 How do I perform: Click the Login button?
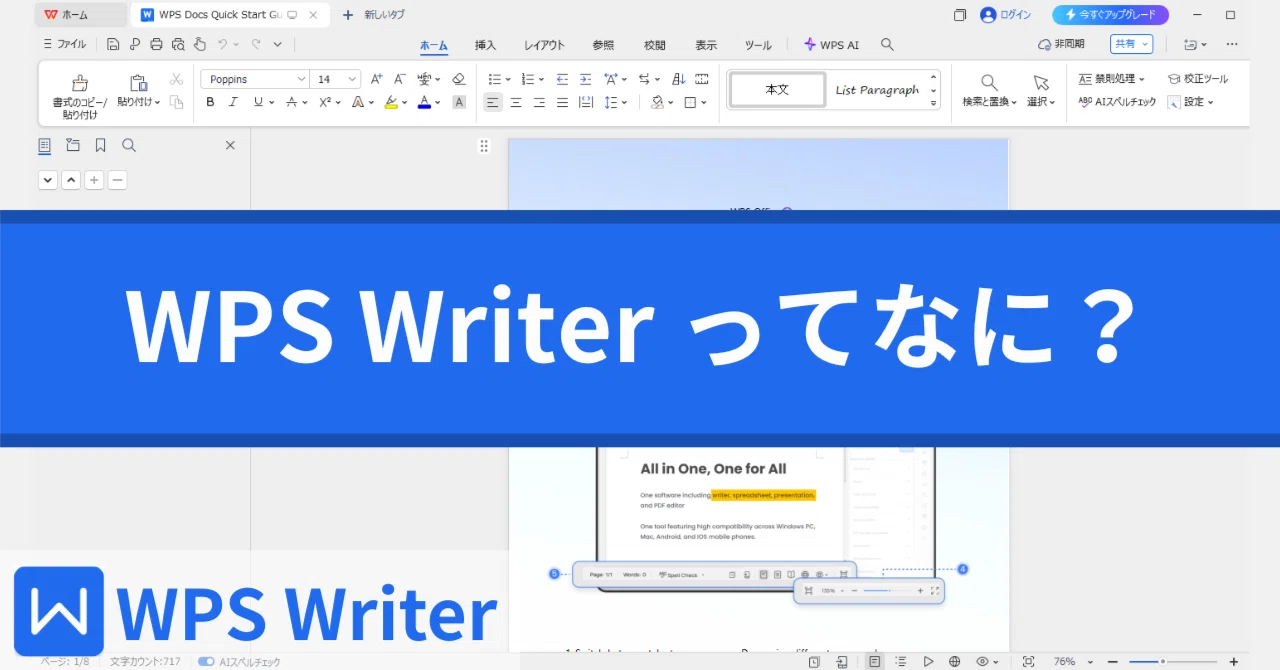pos(1005,15)
